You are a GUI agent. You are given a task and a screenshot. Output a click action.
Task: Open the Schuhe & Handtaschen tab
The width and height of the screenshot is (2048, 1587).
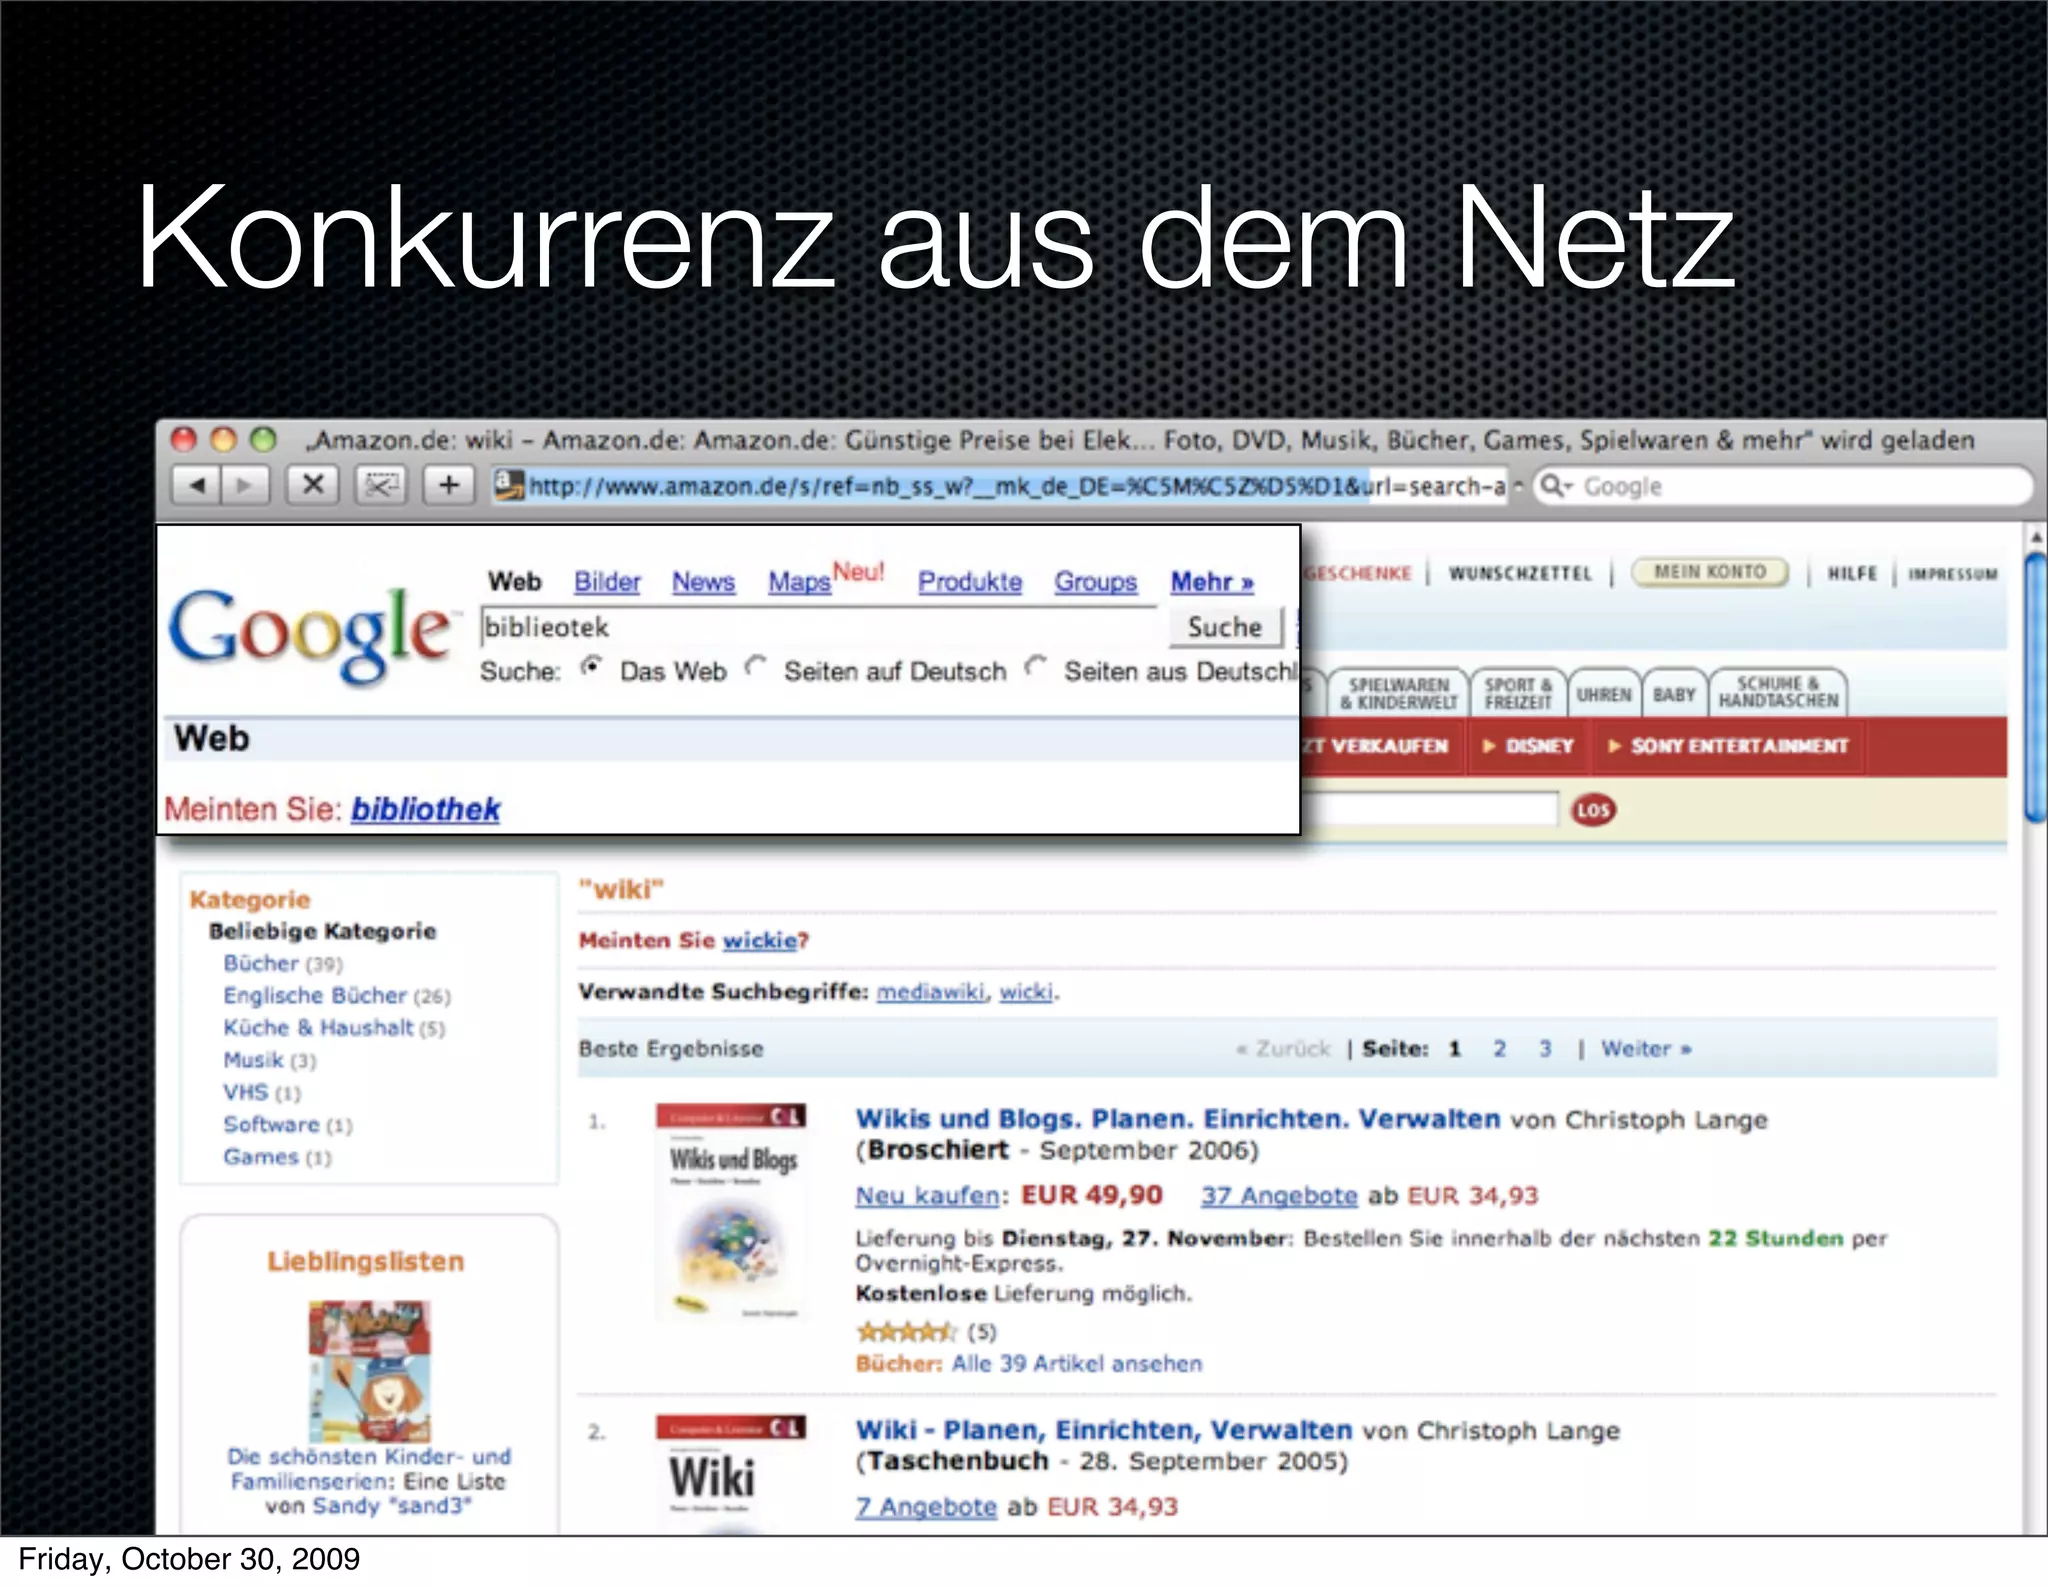pos(1778,692)
